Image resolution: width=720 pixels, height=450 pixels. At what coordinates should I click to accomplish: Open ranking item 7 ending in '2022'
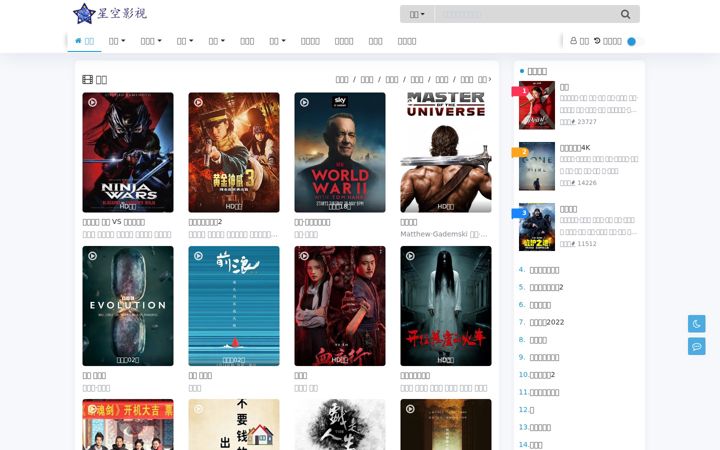[x=546, y=322]
